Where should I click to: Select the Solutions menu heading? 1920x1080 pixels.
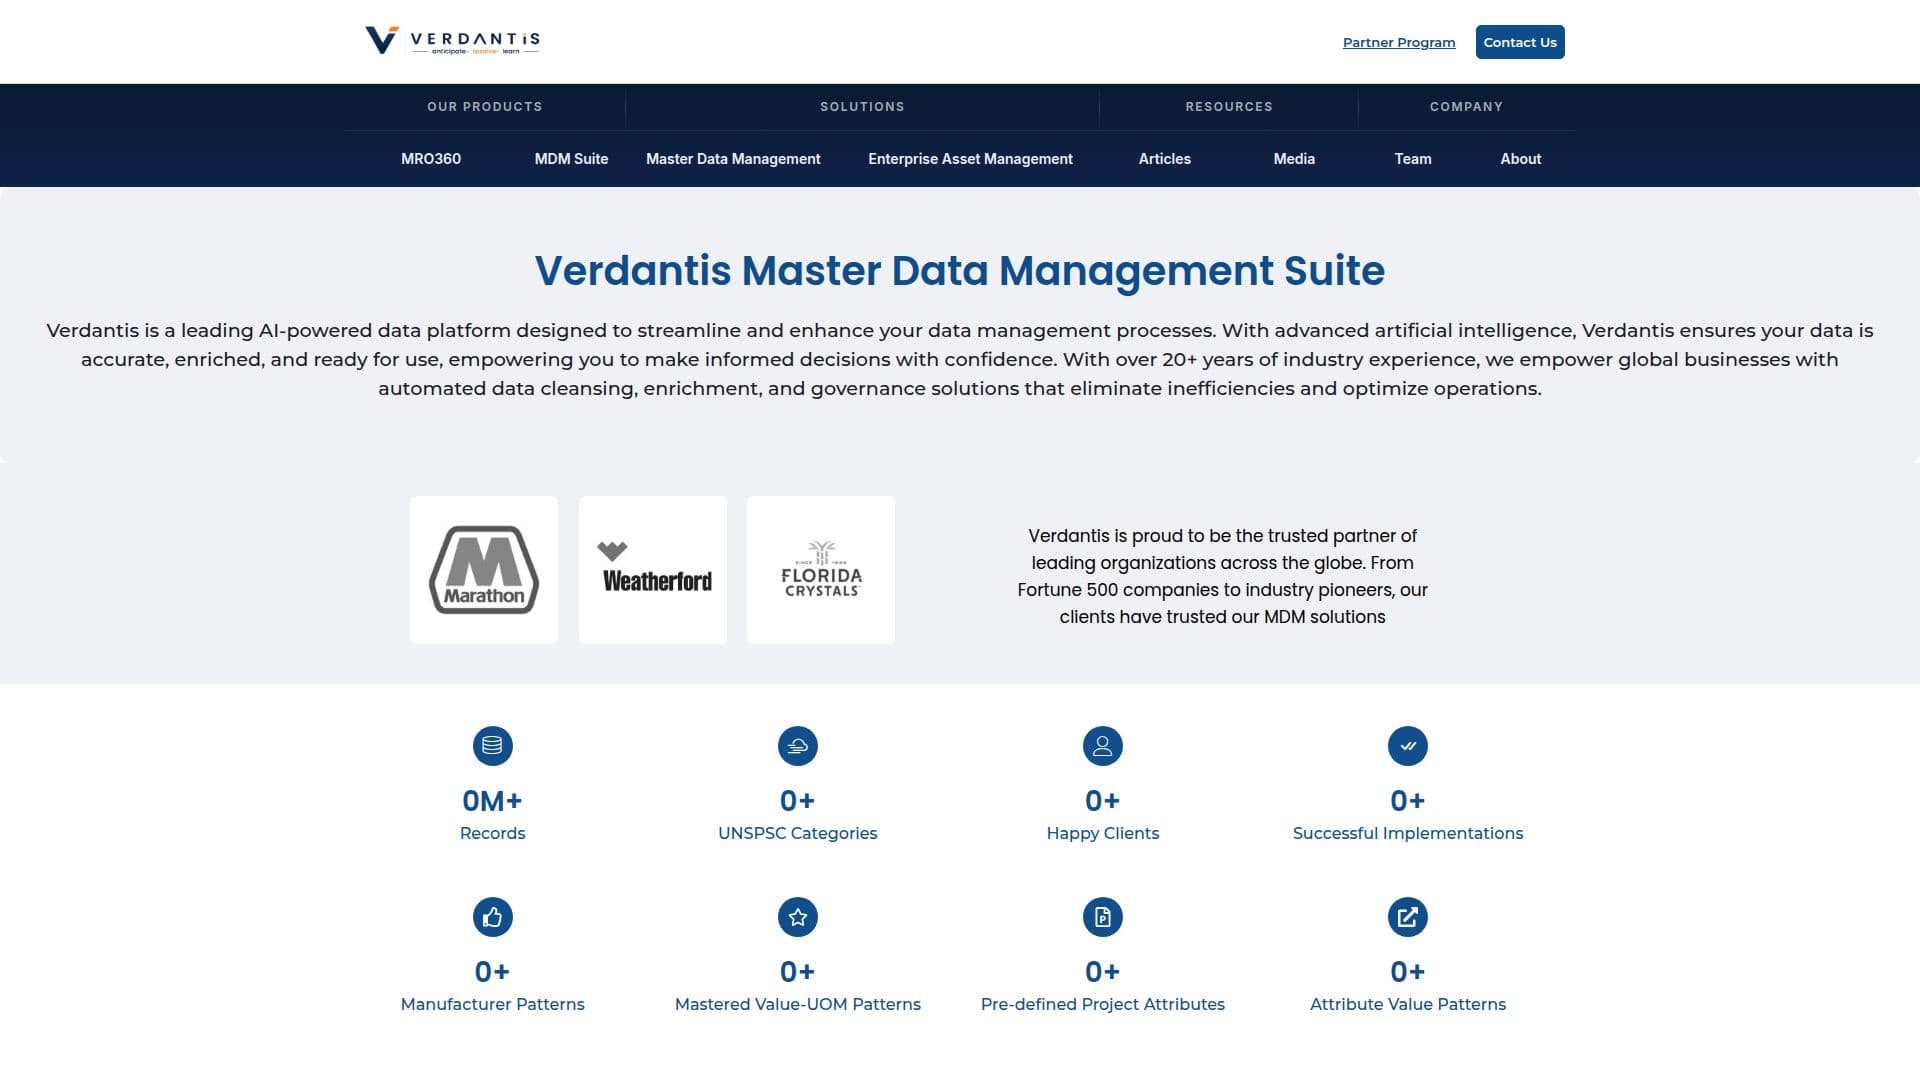coord(862,106)
